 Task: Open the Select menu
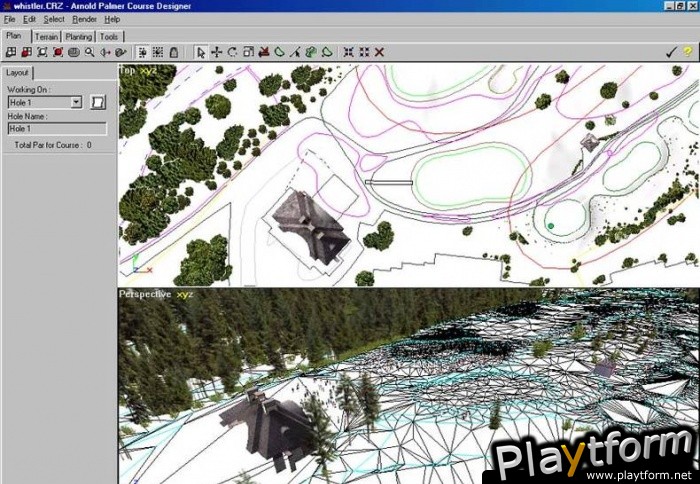[54, 19]
